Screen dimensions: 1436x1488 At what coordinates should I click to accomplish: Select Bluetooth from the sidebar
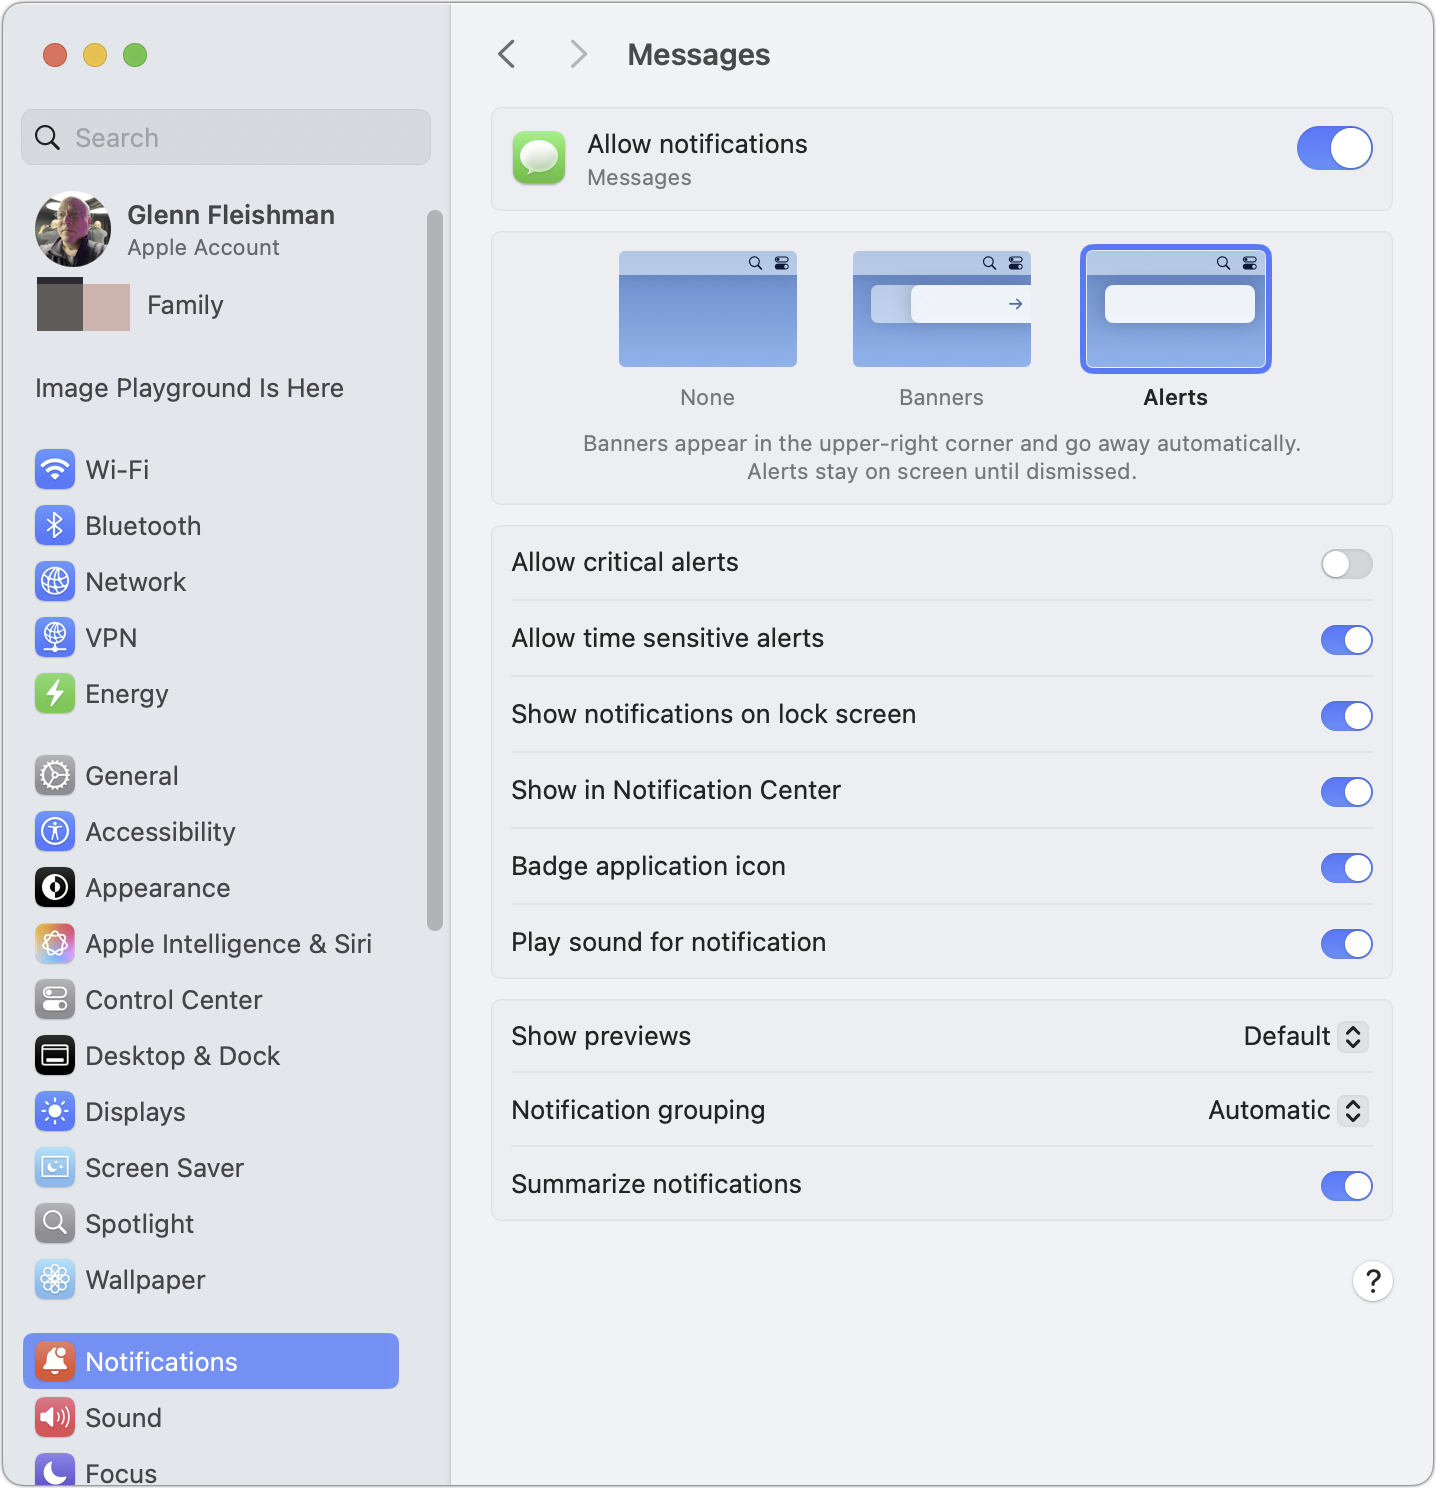coord(143,525)
